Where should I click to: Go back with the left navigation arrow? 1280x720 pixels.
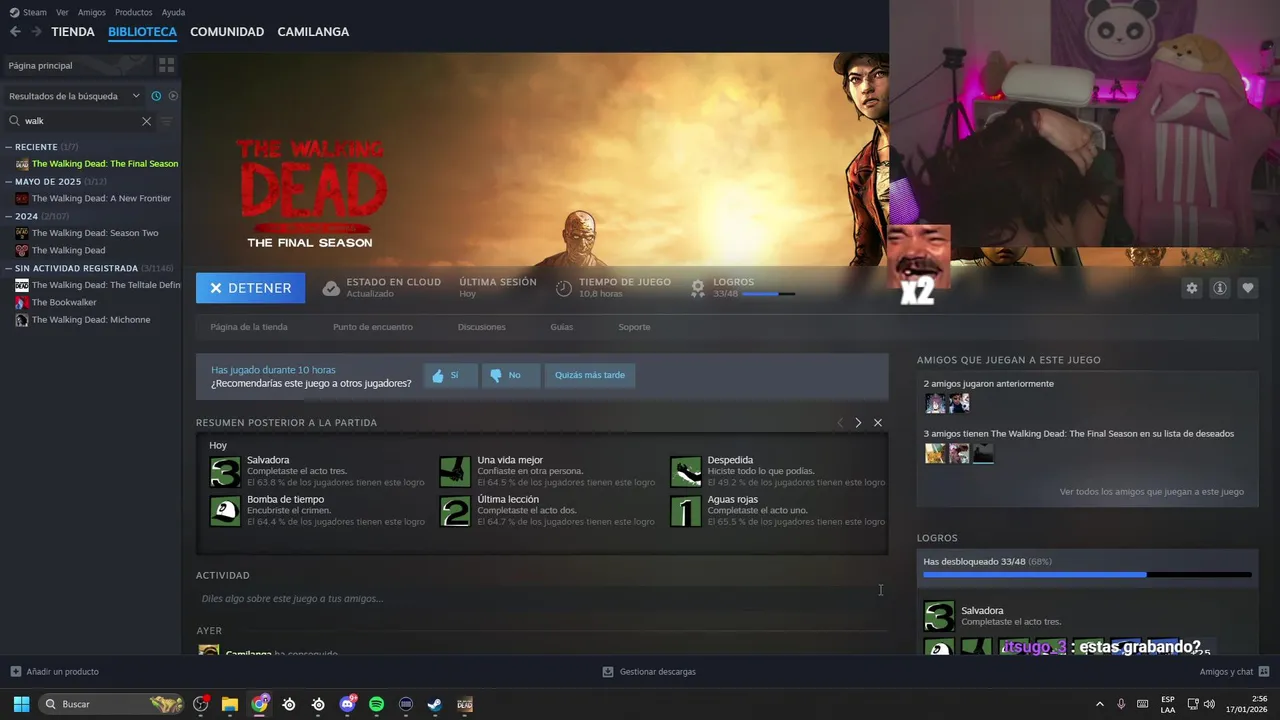tap(15, 32)
